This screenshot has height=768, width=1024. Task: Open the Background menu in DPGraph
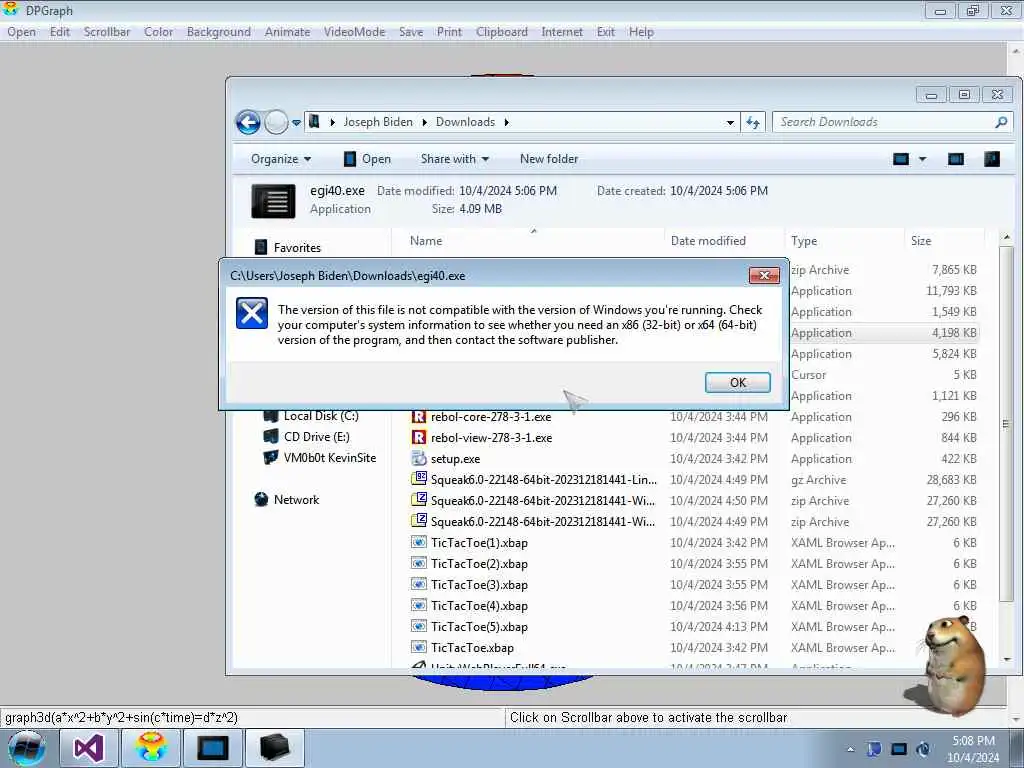point(219,32)
